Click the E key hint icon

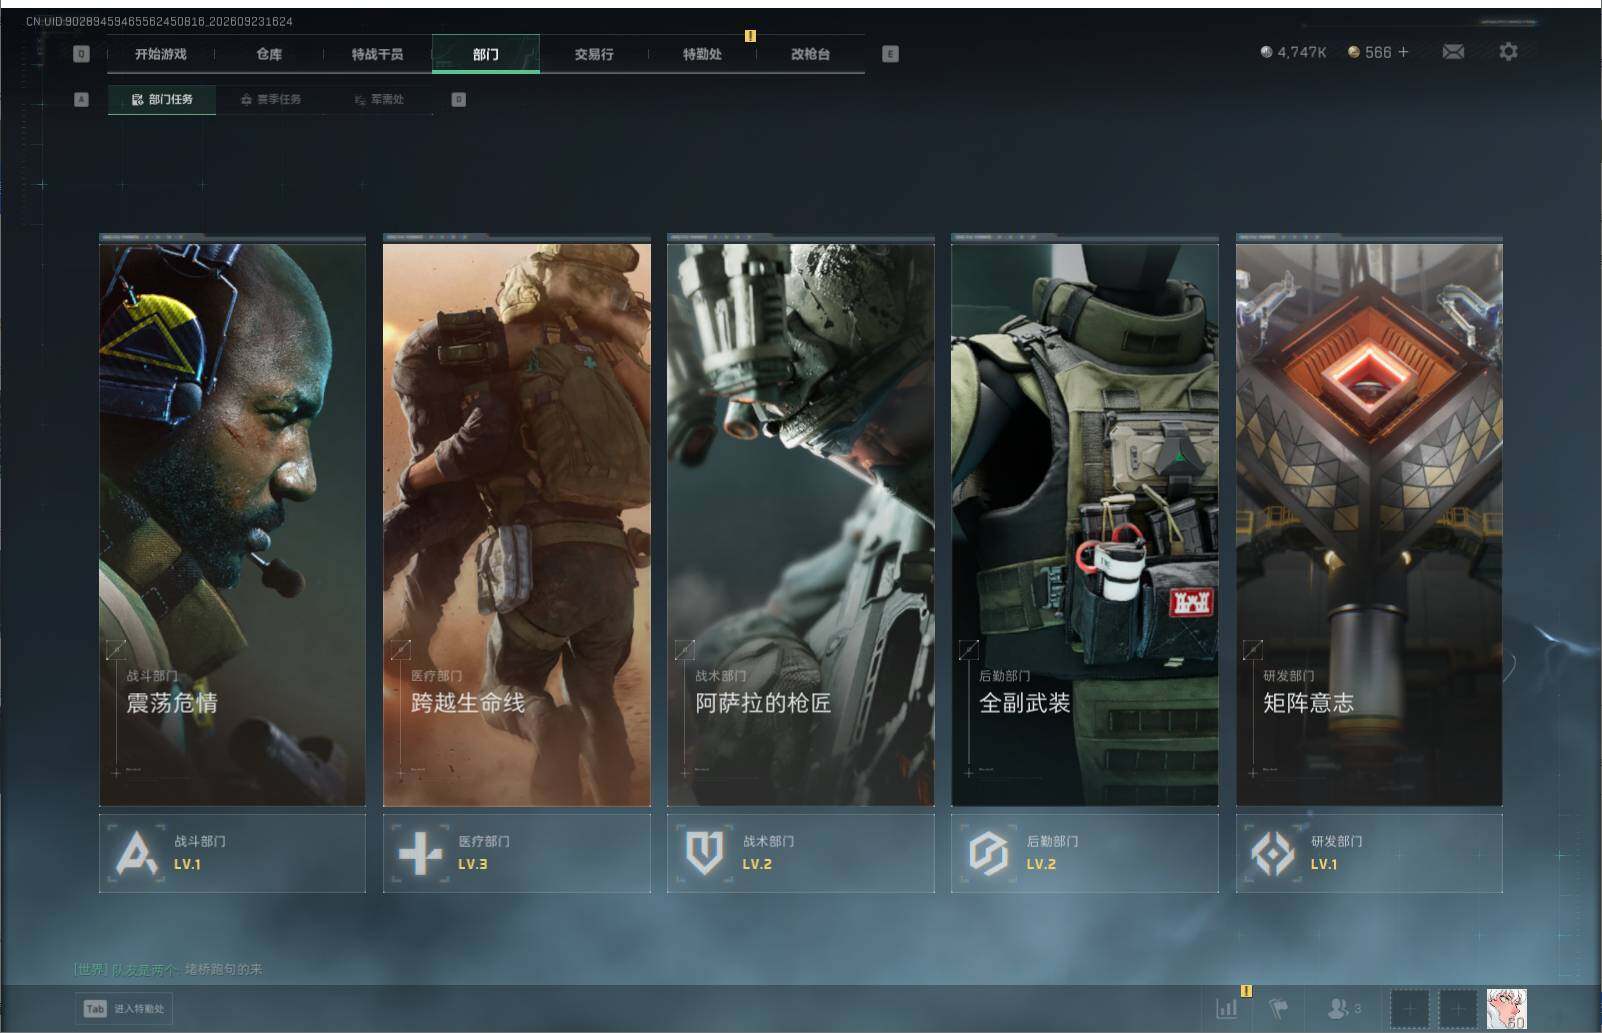(890, 54)
